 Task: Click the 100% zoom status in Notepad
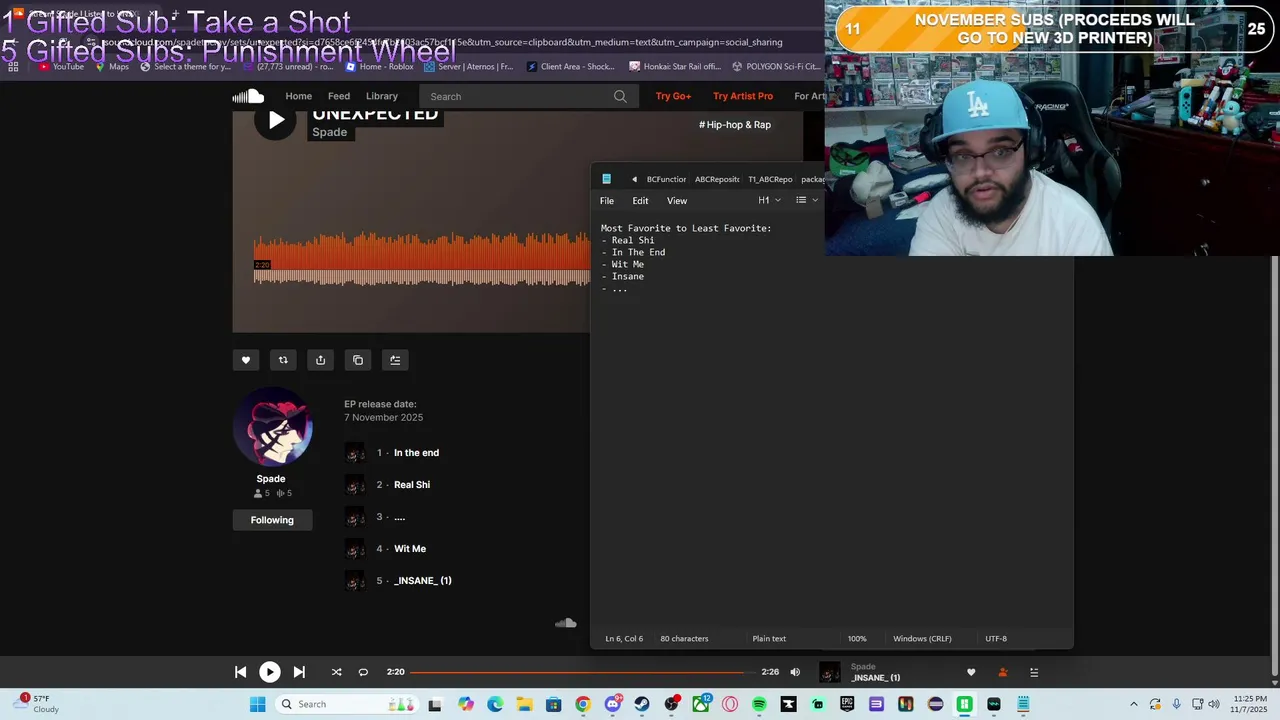click(857, 639)
